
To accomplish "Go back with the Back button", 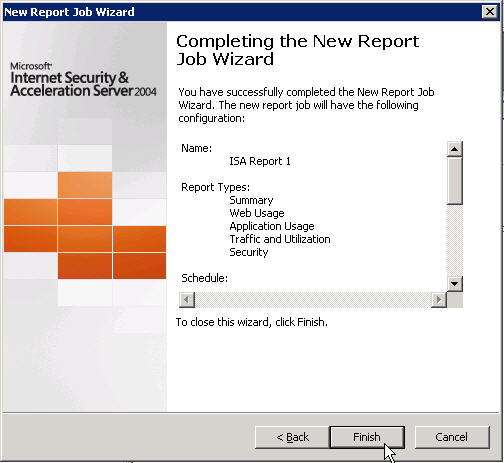I will pos(292,437).
